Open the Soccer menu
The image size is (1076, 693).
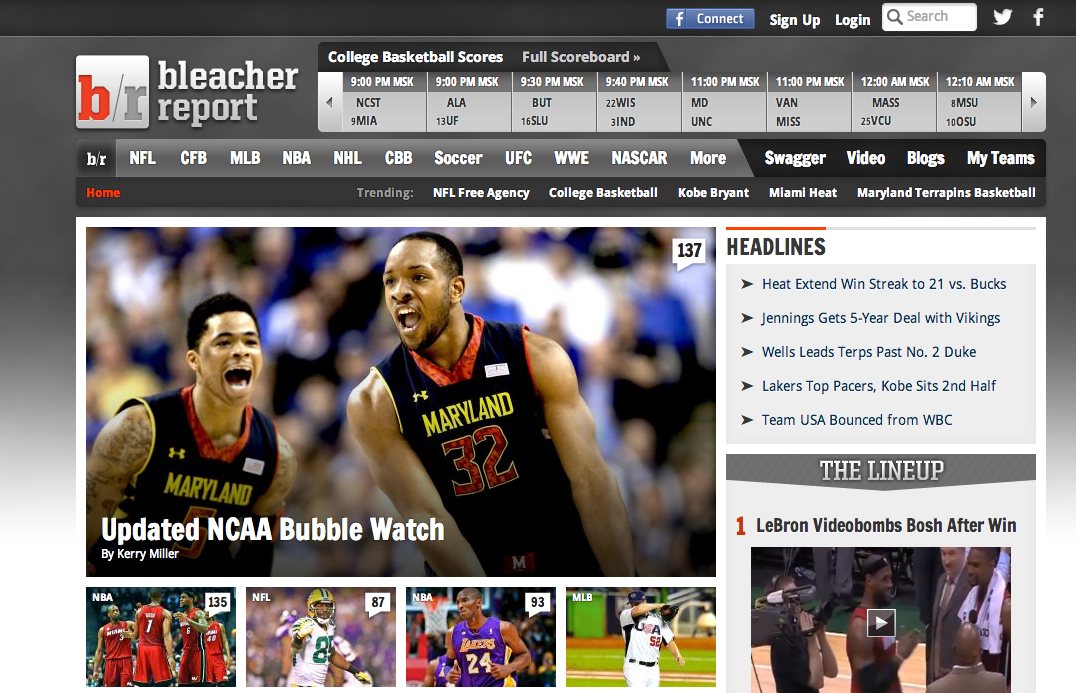pos(458,158)
